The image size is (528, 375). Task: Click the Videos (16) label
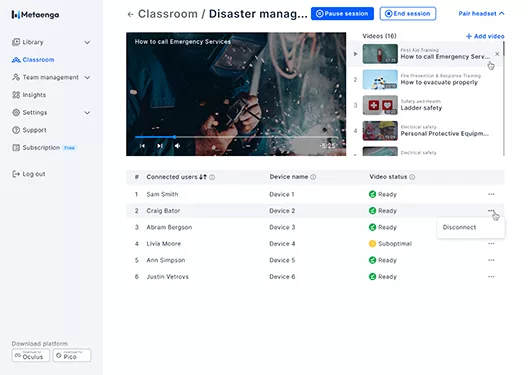tap(379, 36)
